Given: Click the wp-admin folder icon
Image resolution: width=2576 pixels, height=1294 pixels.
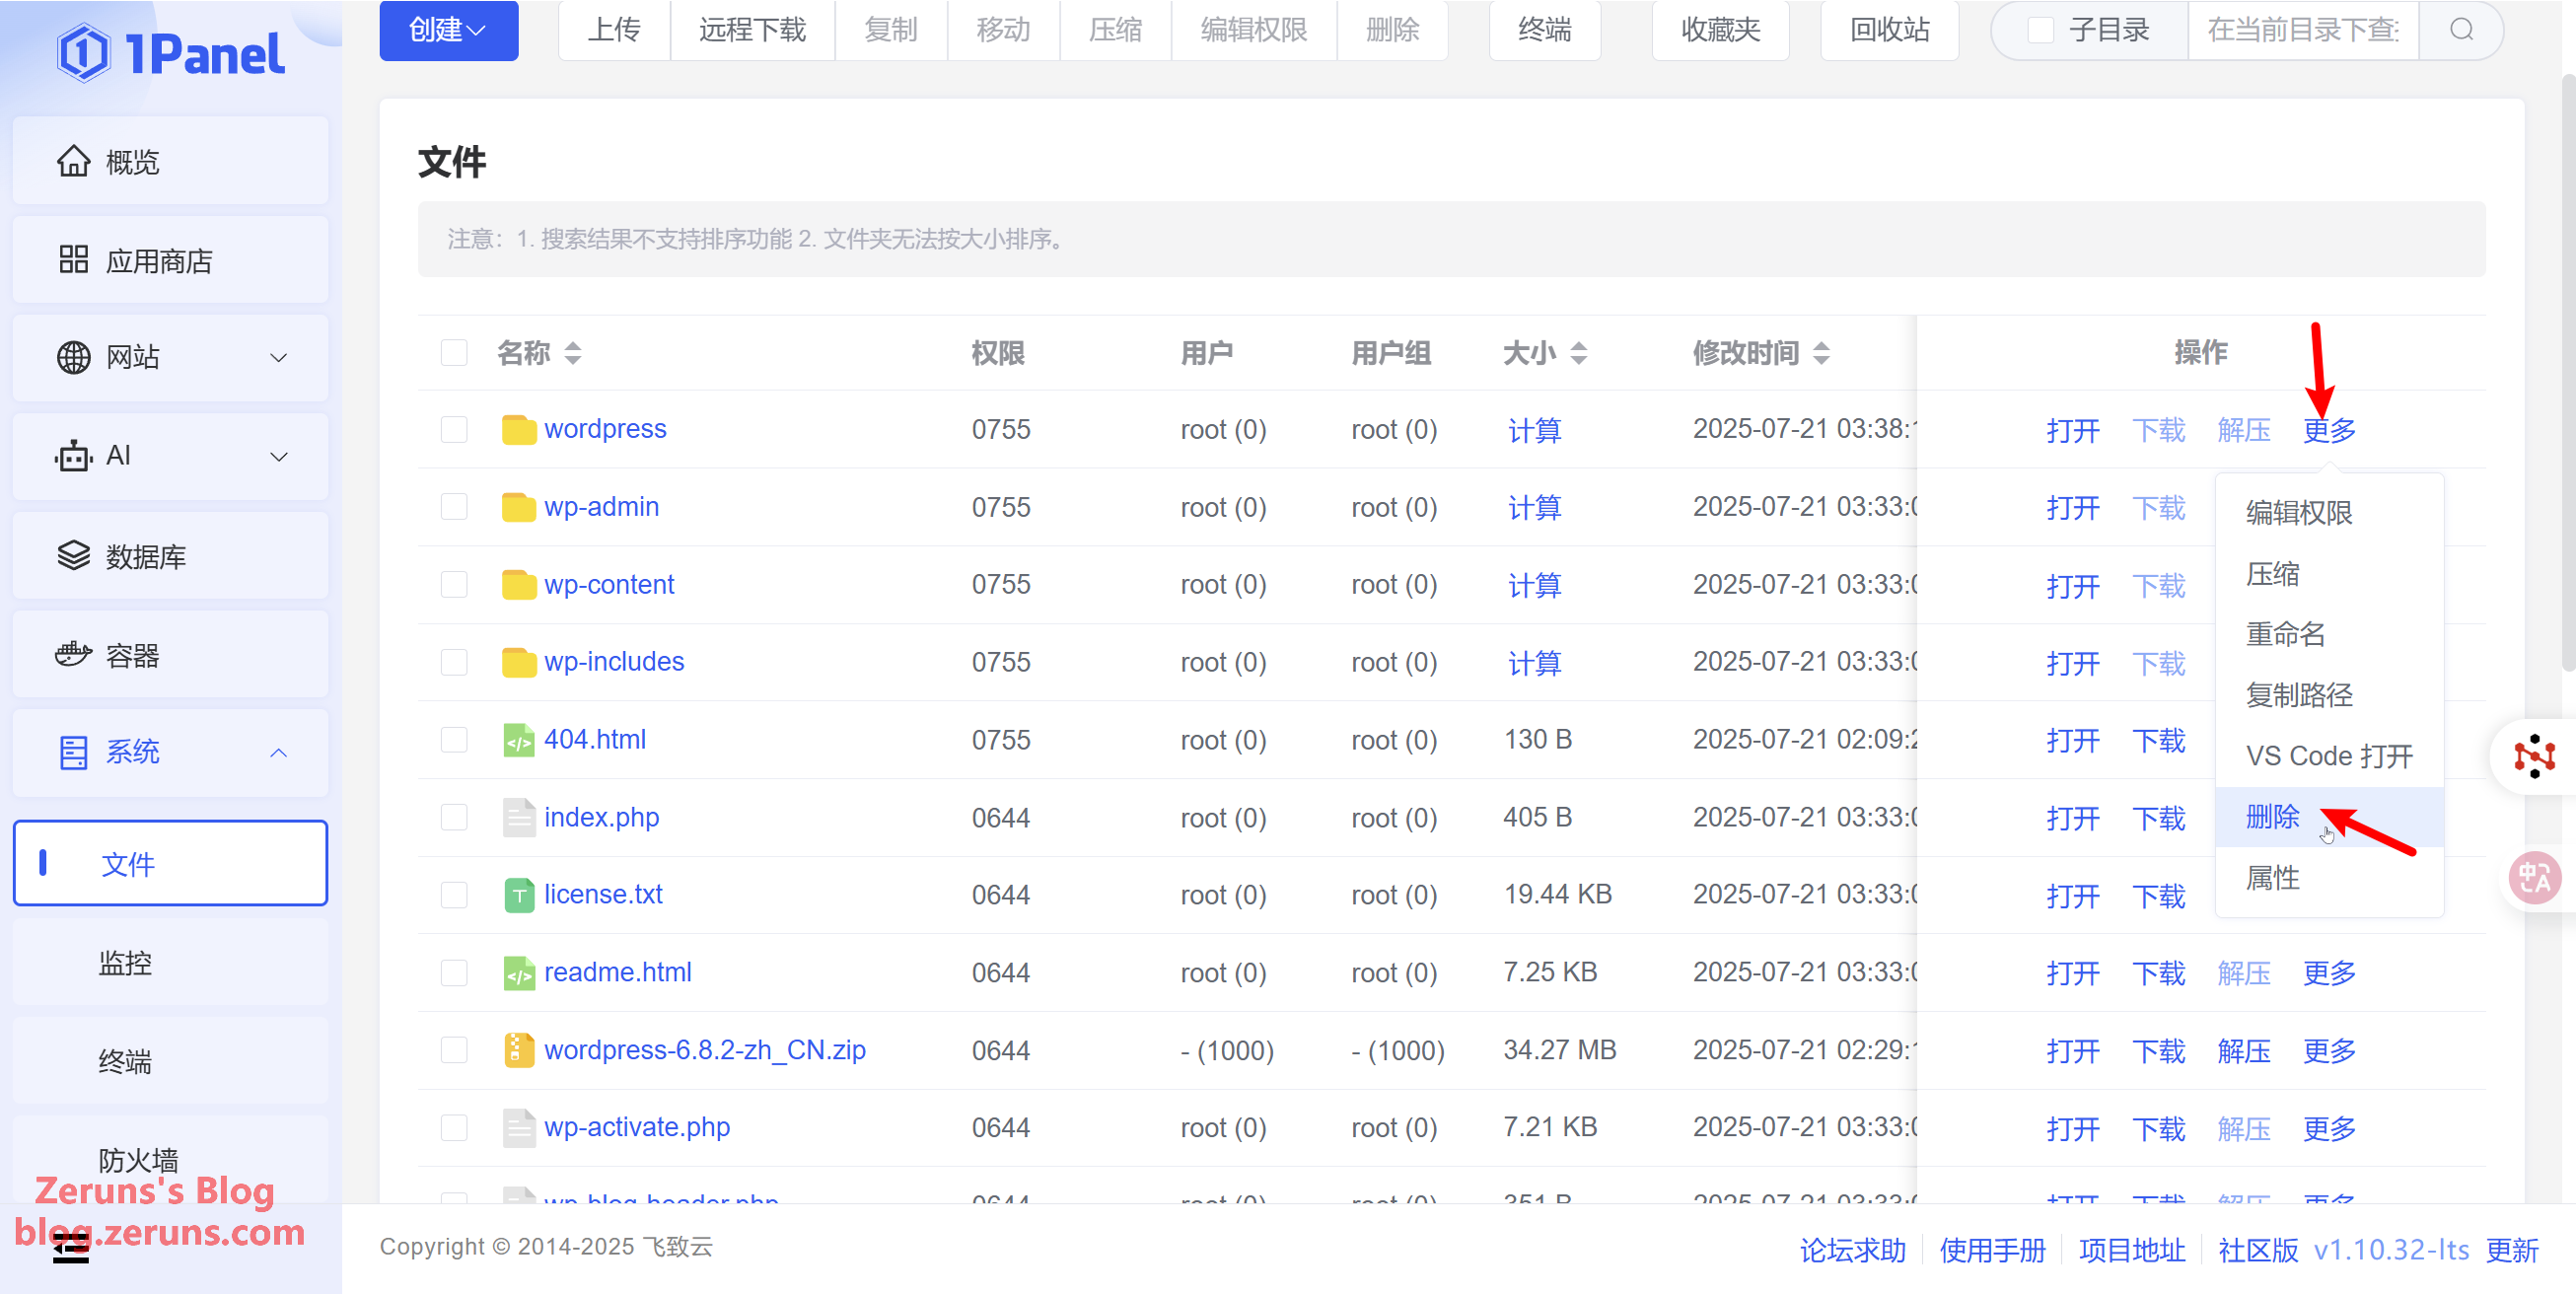Looking at the screenshot, I should (518, 507).
